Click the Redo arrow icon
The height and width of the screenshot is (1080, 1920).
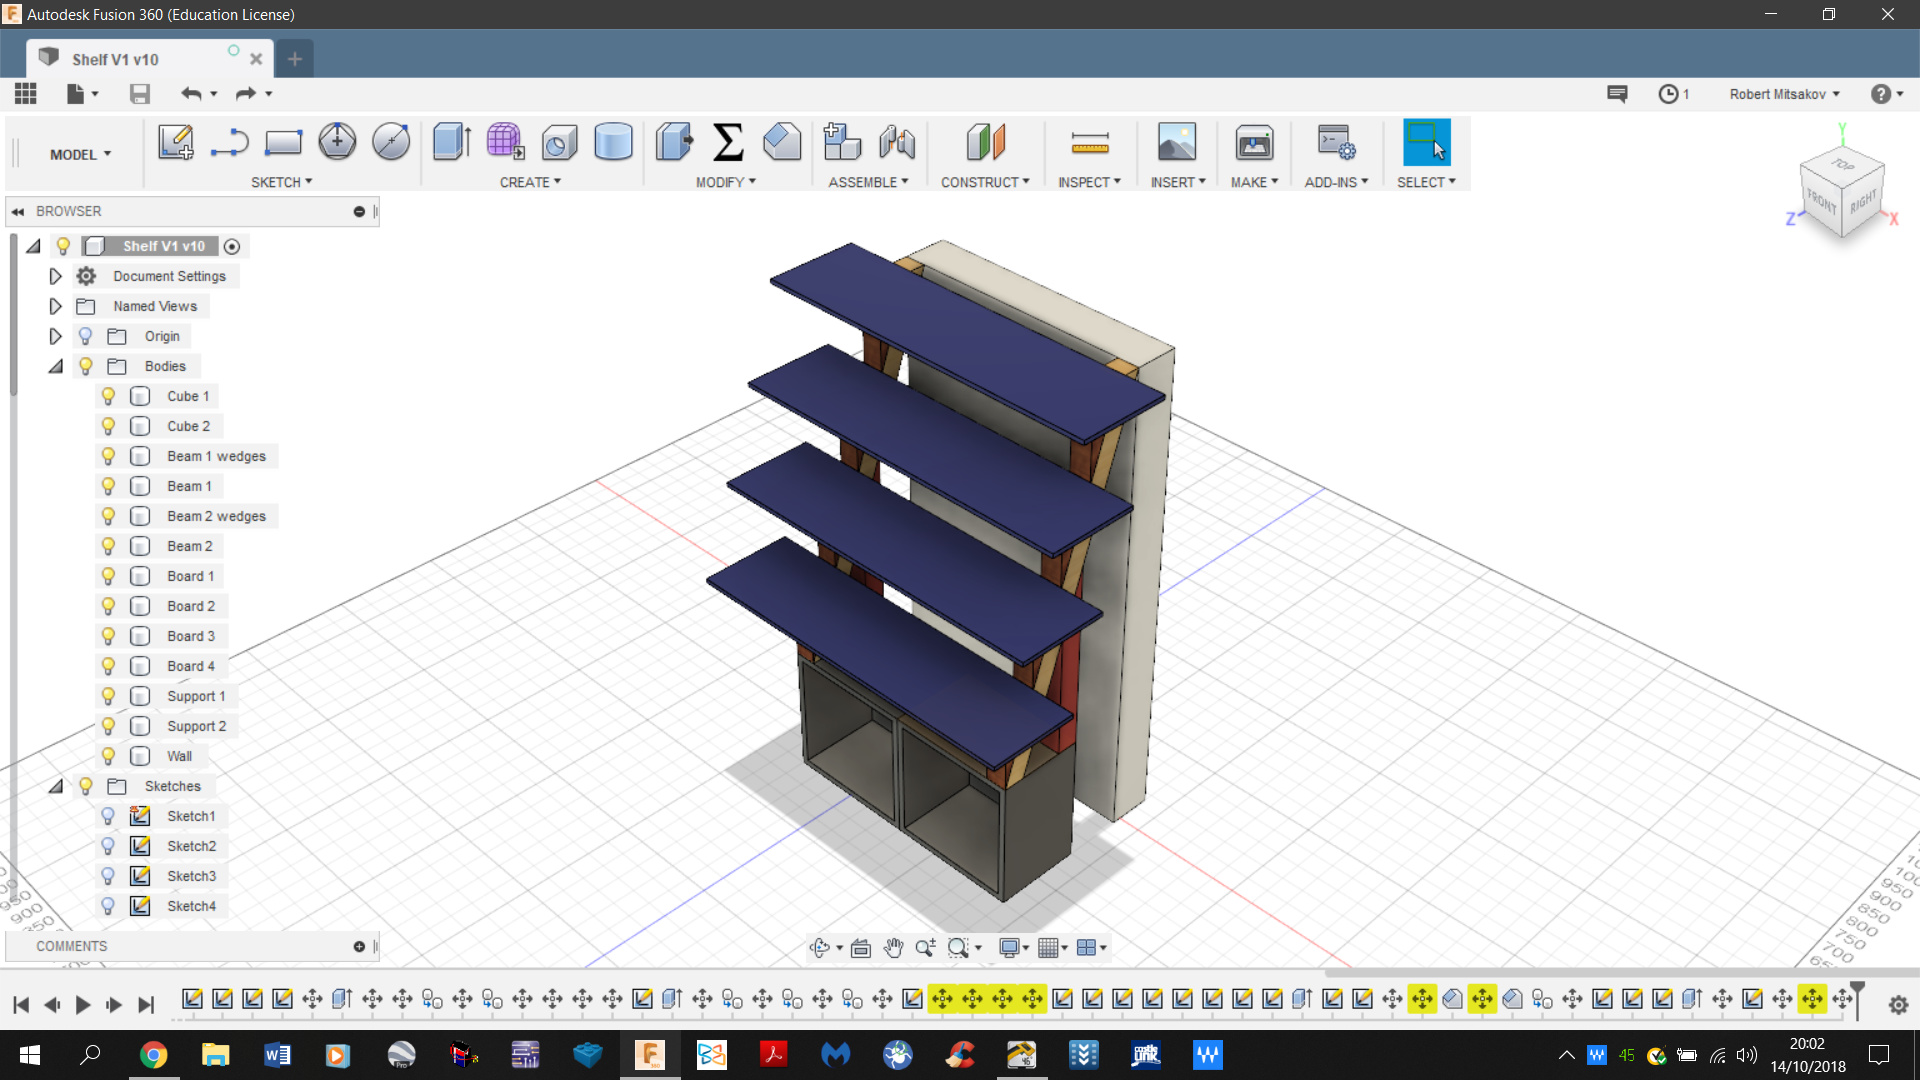coord(246,93)
